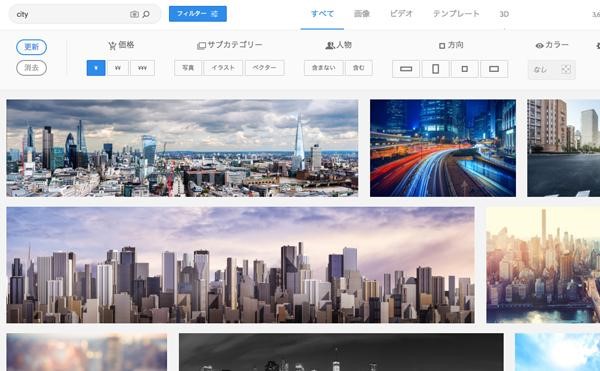Filter subcategory by 写真

[x=188, y=68]
